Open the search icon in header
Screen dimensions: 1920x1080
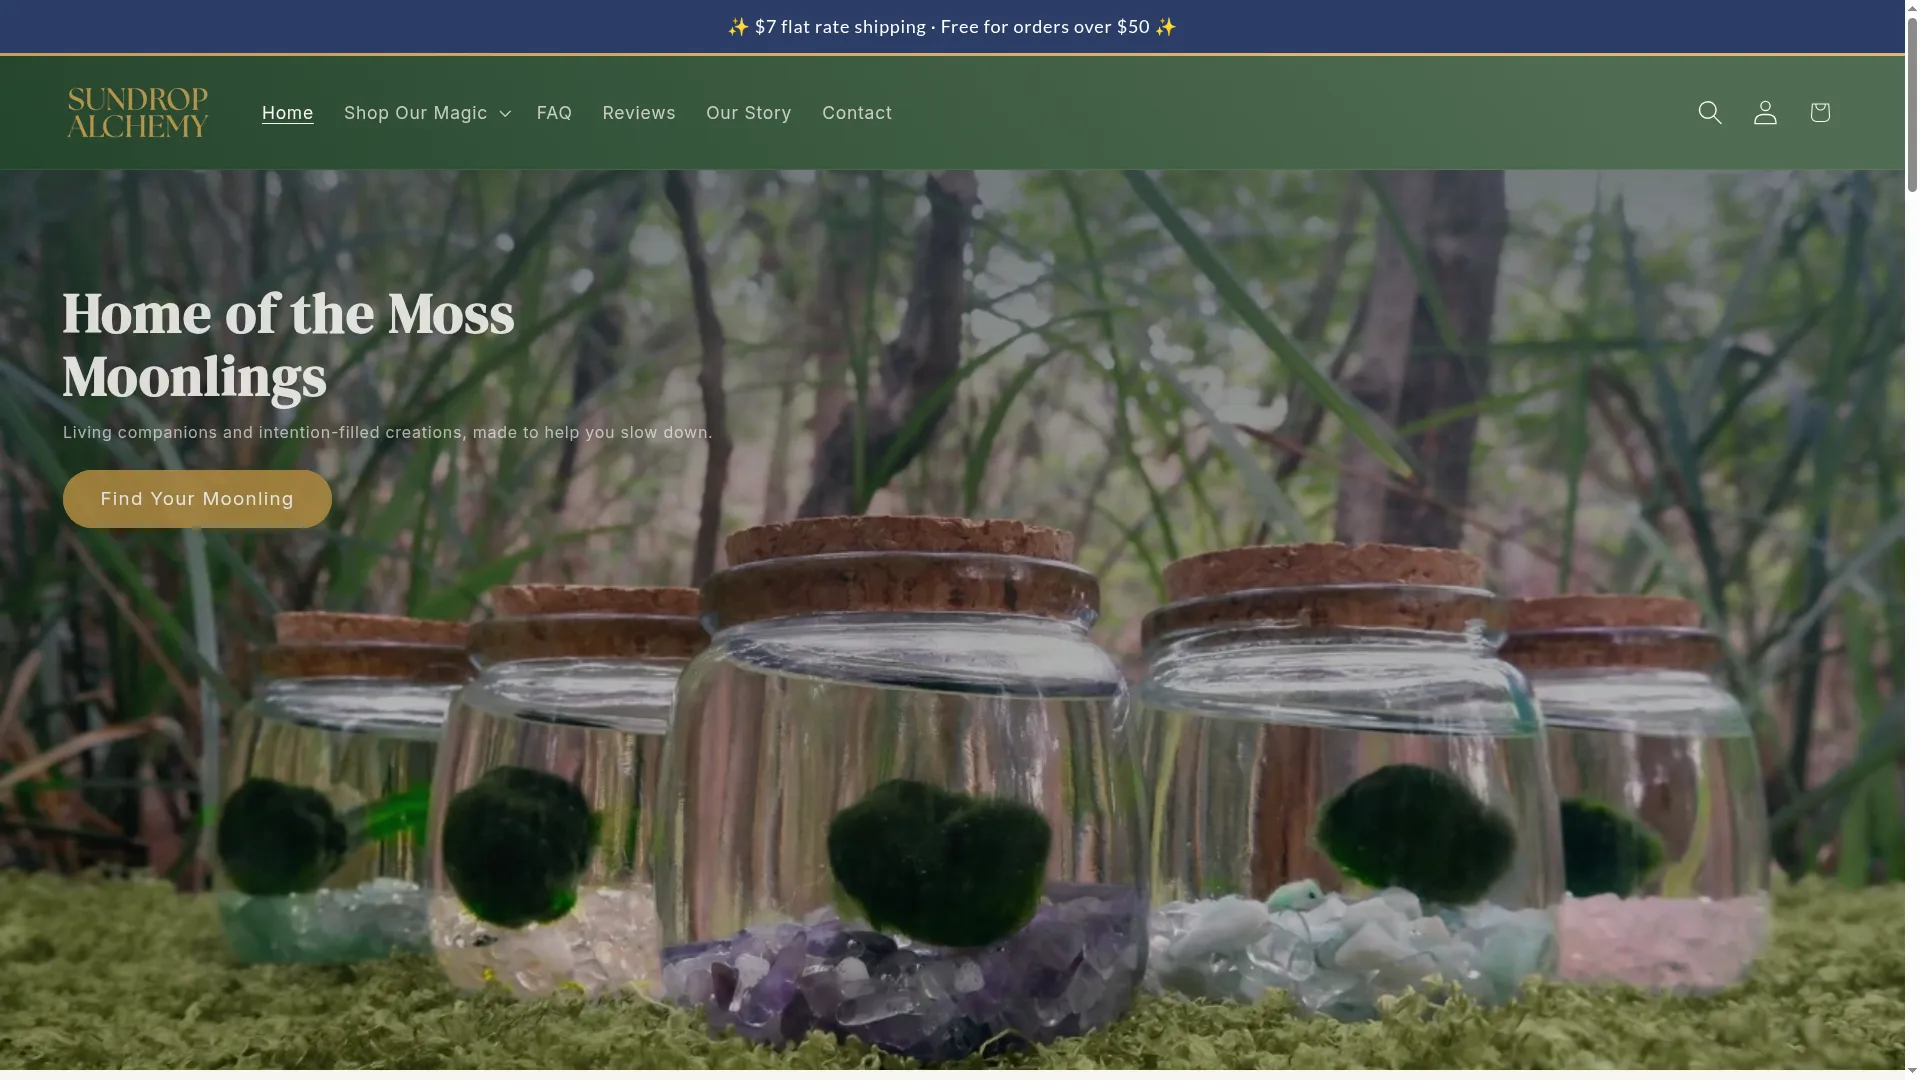coord(1710,113)
